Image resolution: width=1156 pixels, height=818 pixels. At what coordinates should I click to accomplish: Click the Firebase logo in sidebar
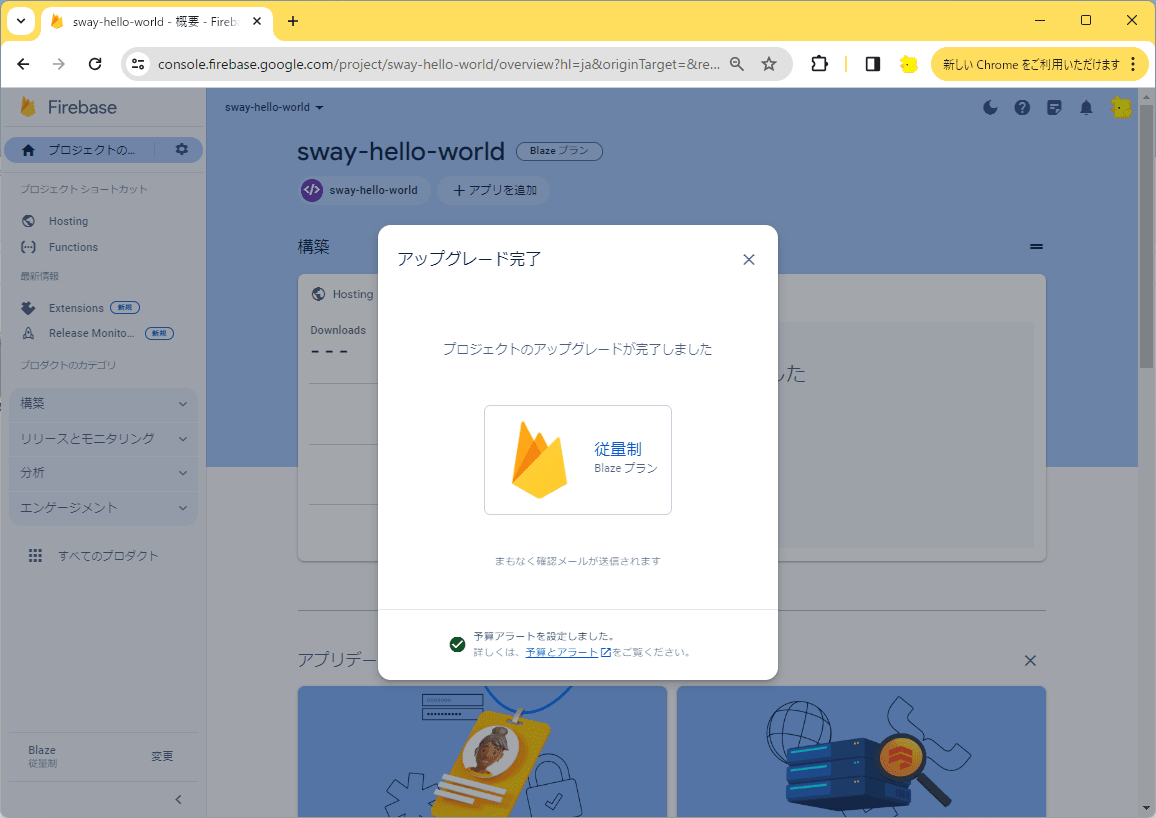click(x=69, y=107)
